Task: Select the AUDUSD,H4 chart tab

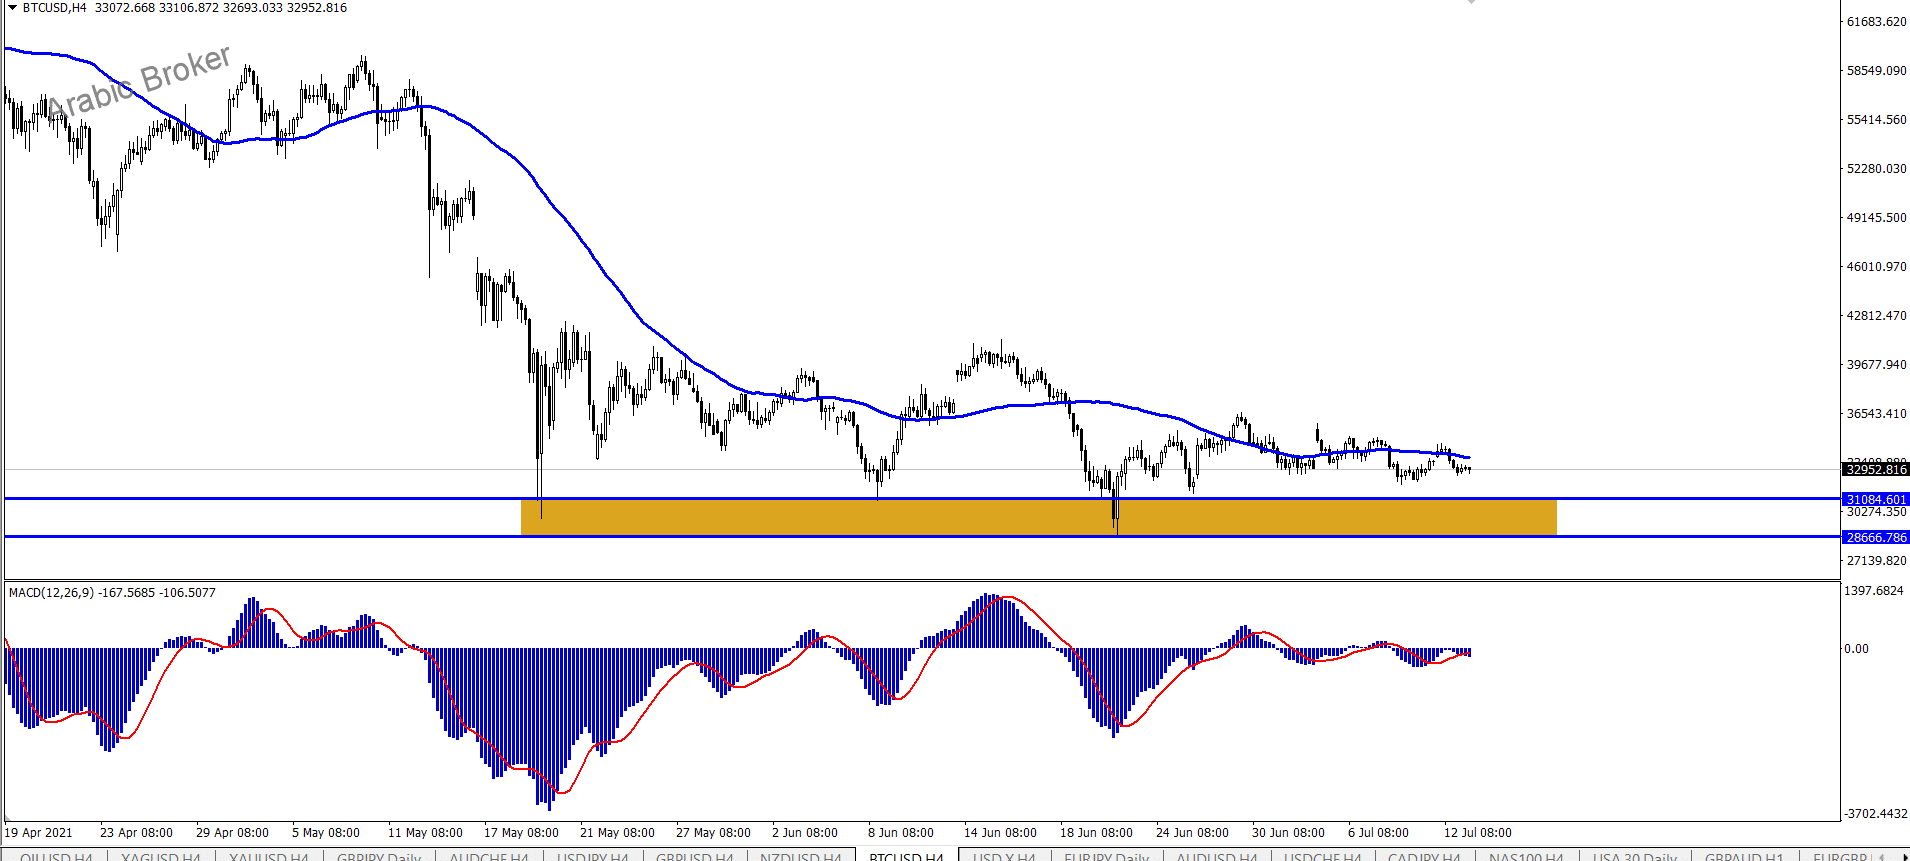Action: coord(1216,856)
